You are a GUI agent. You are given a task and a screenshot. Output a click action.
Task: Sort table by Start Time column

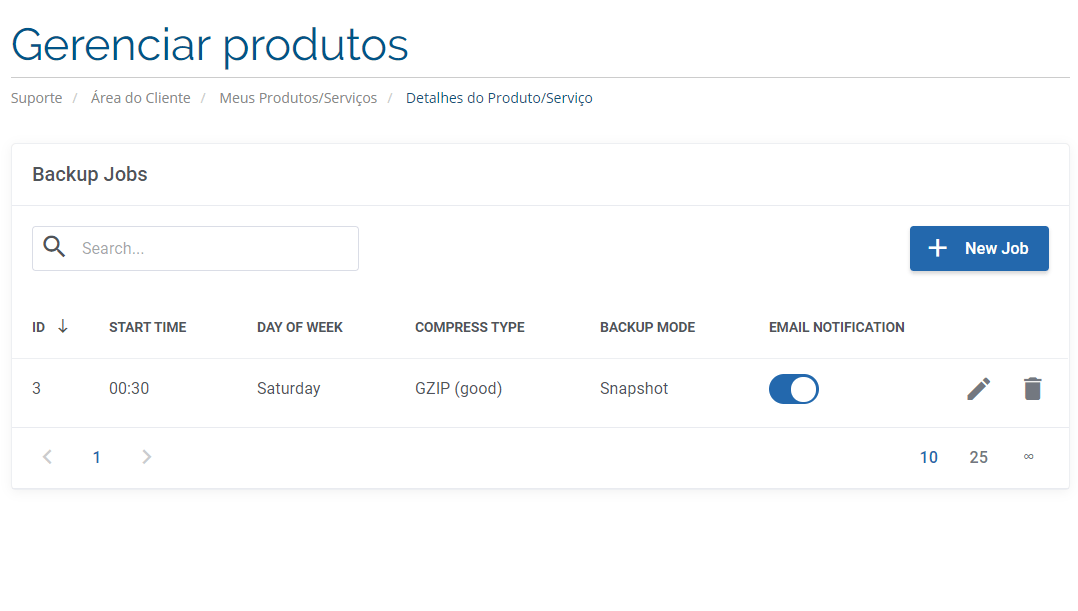coord(147,327)
